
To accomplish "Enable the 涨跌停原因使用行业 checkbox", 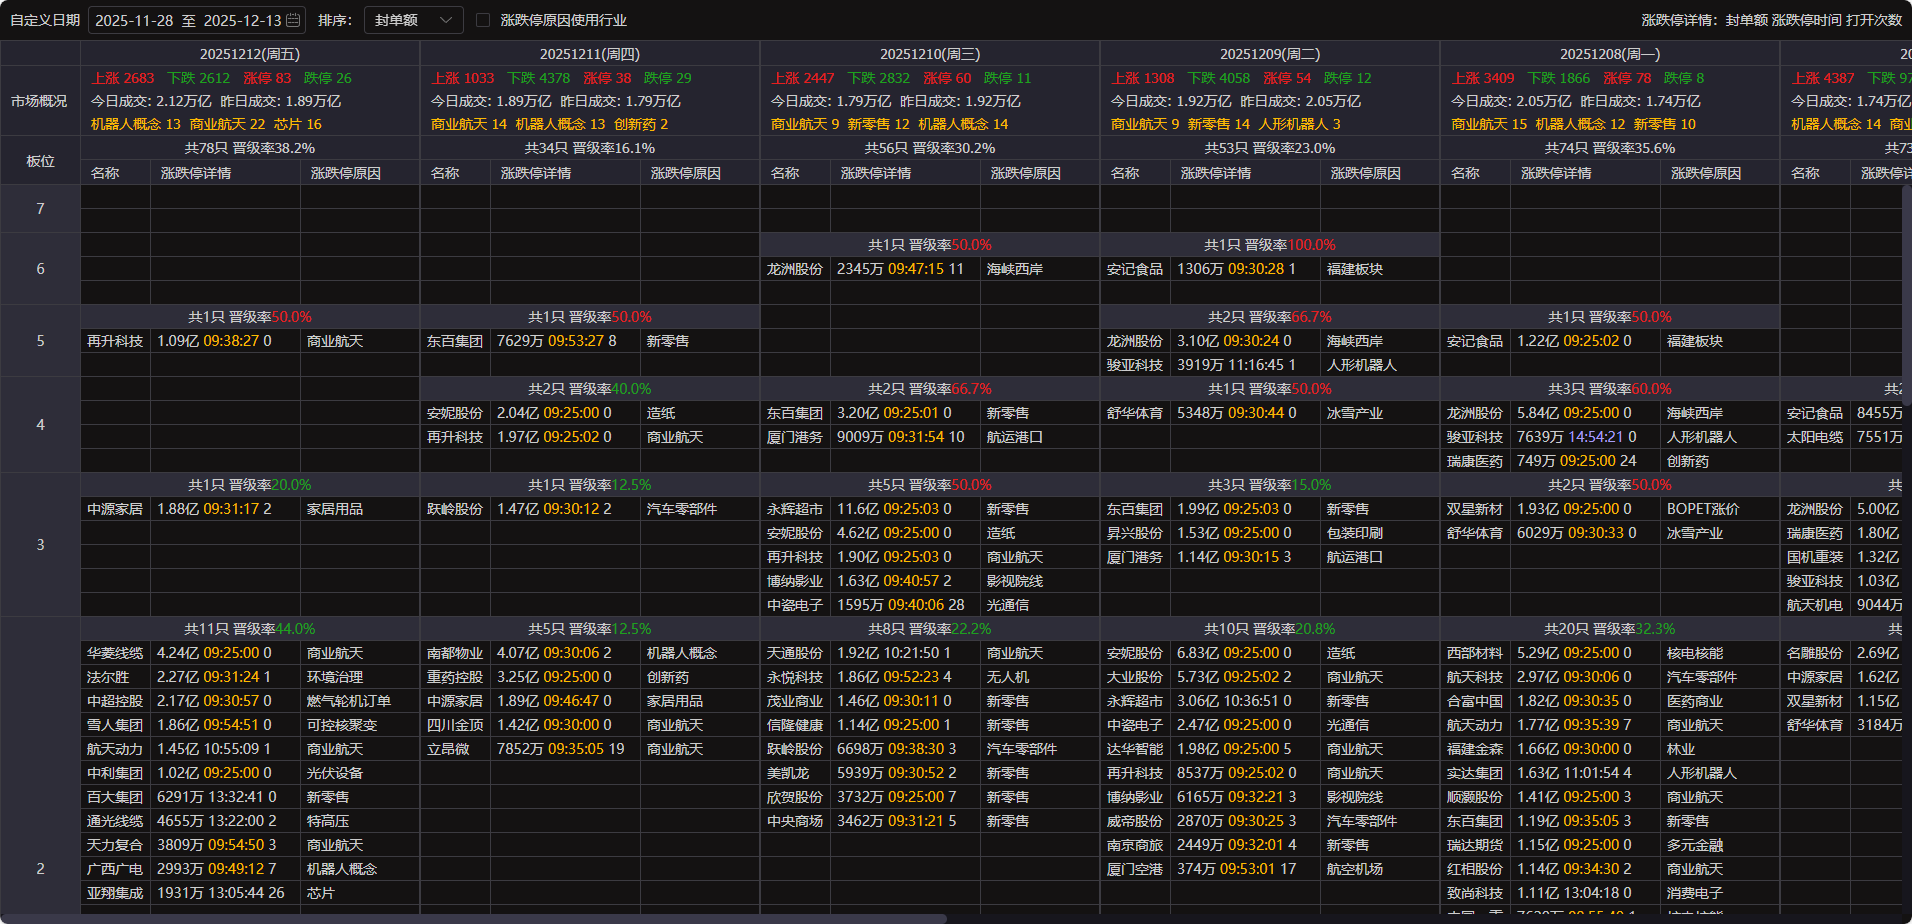I will coord(483,20).
